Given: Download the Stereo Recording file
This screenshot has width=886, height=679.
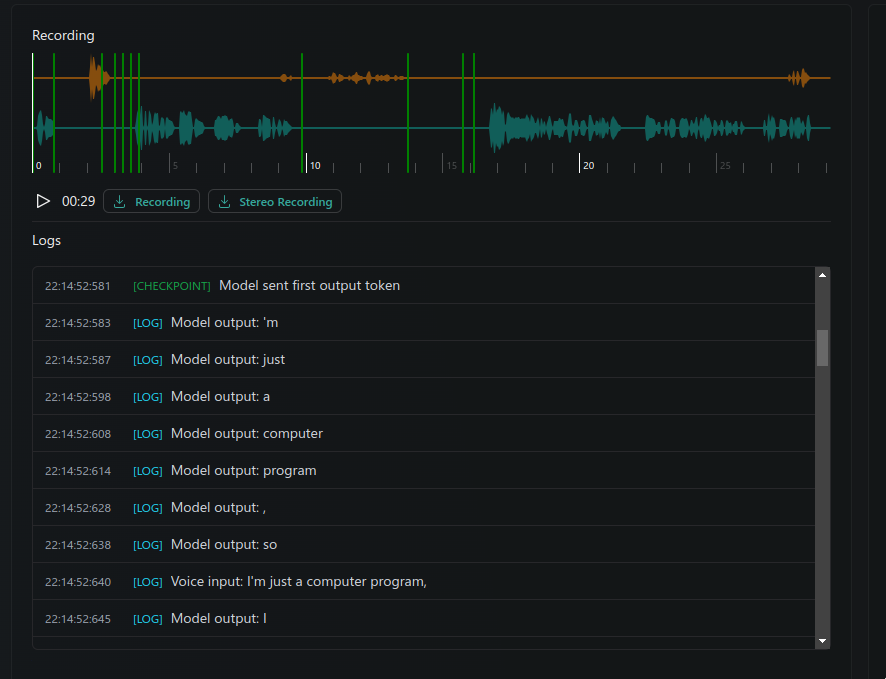Looking at the screenshot, I should tap(275, 202).
